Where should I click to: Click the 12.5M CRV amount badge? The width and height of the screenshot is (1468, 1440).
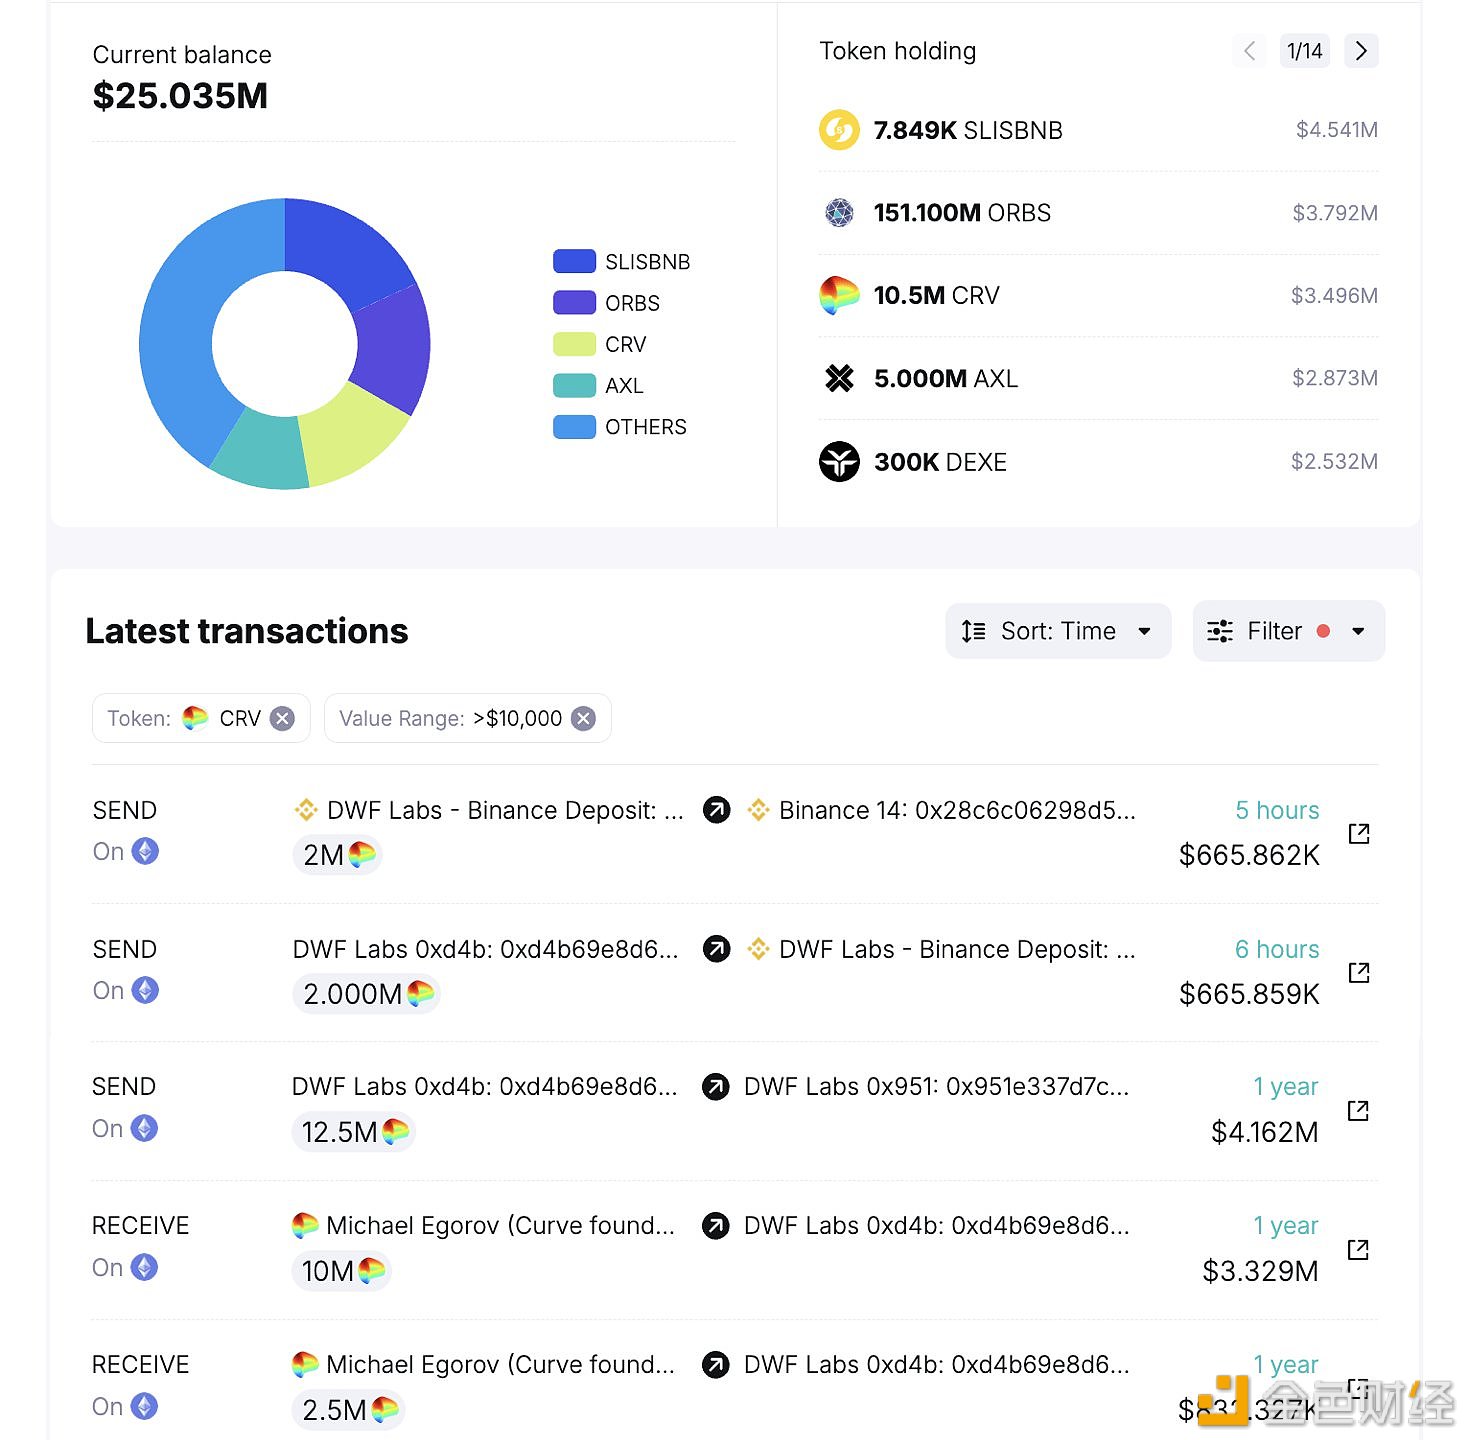354,1132
